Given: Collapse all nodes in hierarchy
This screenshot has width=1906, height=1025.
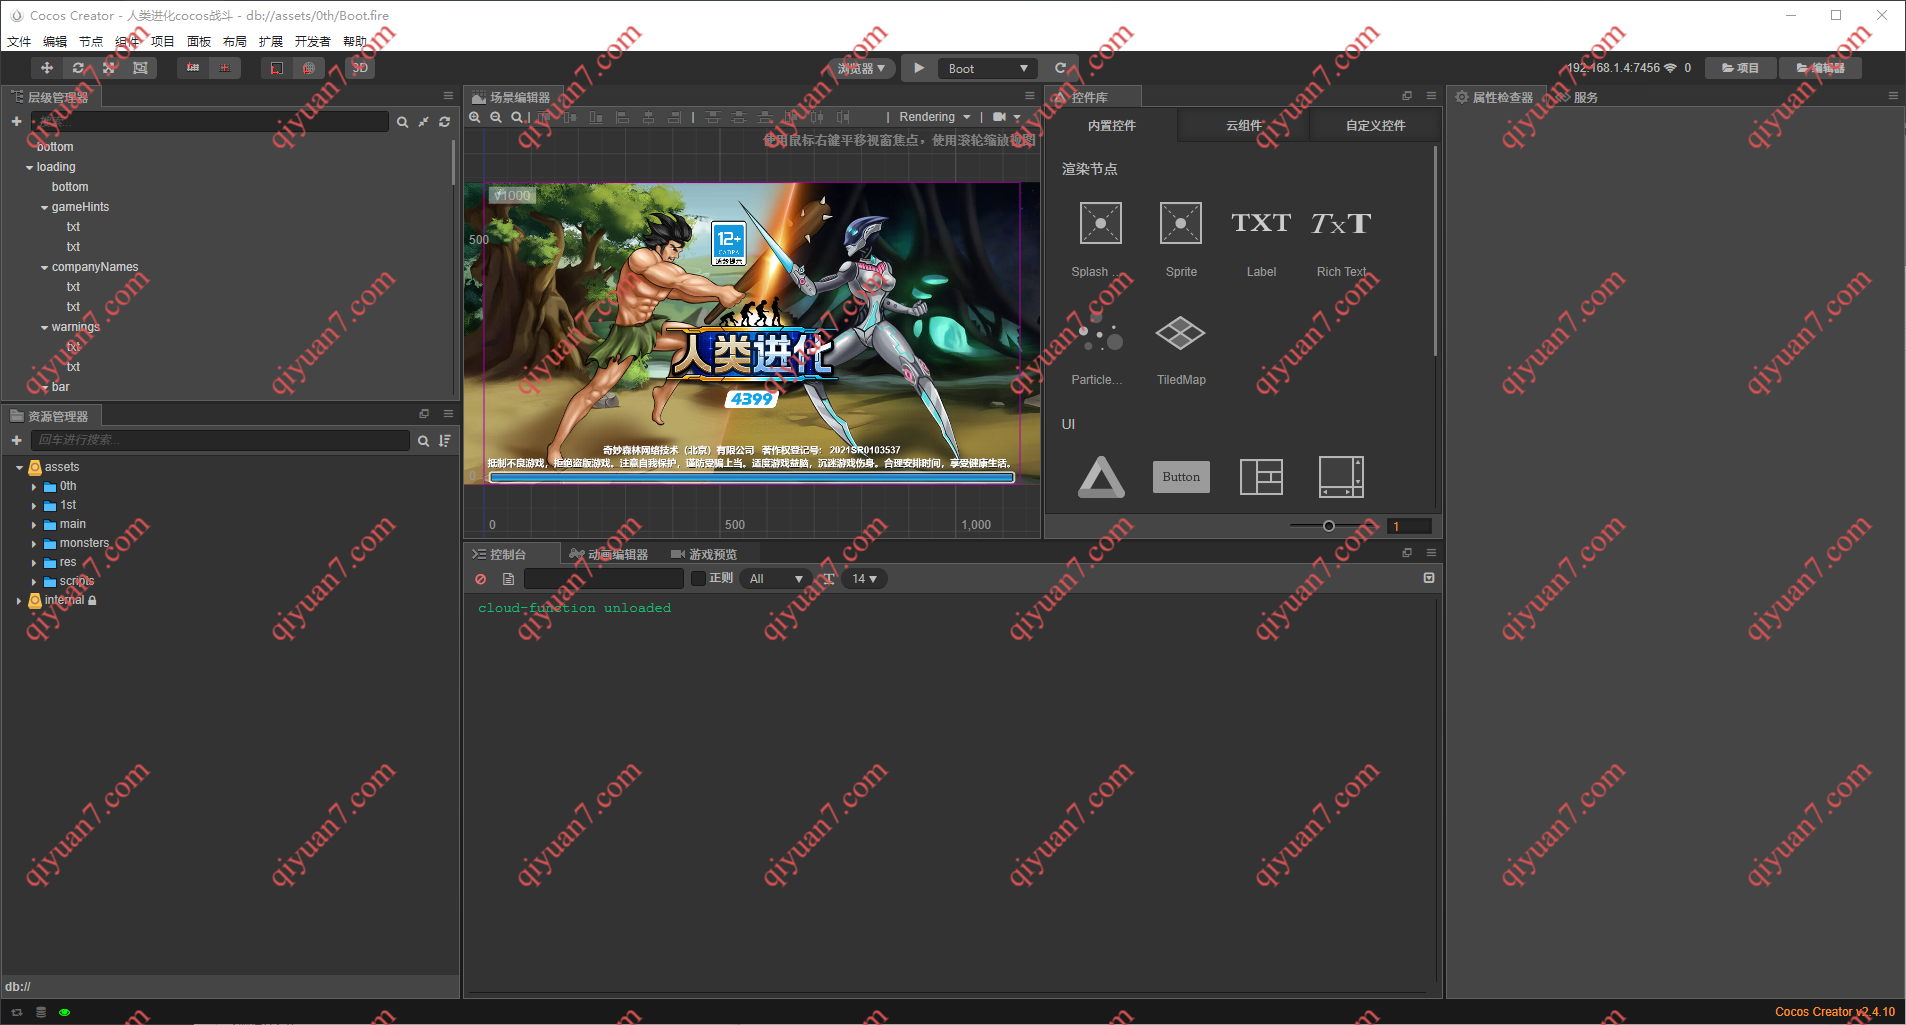Looking at the screenshot, I should (x=424, y=122).
